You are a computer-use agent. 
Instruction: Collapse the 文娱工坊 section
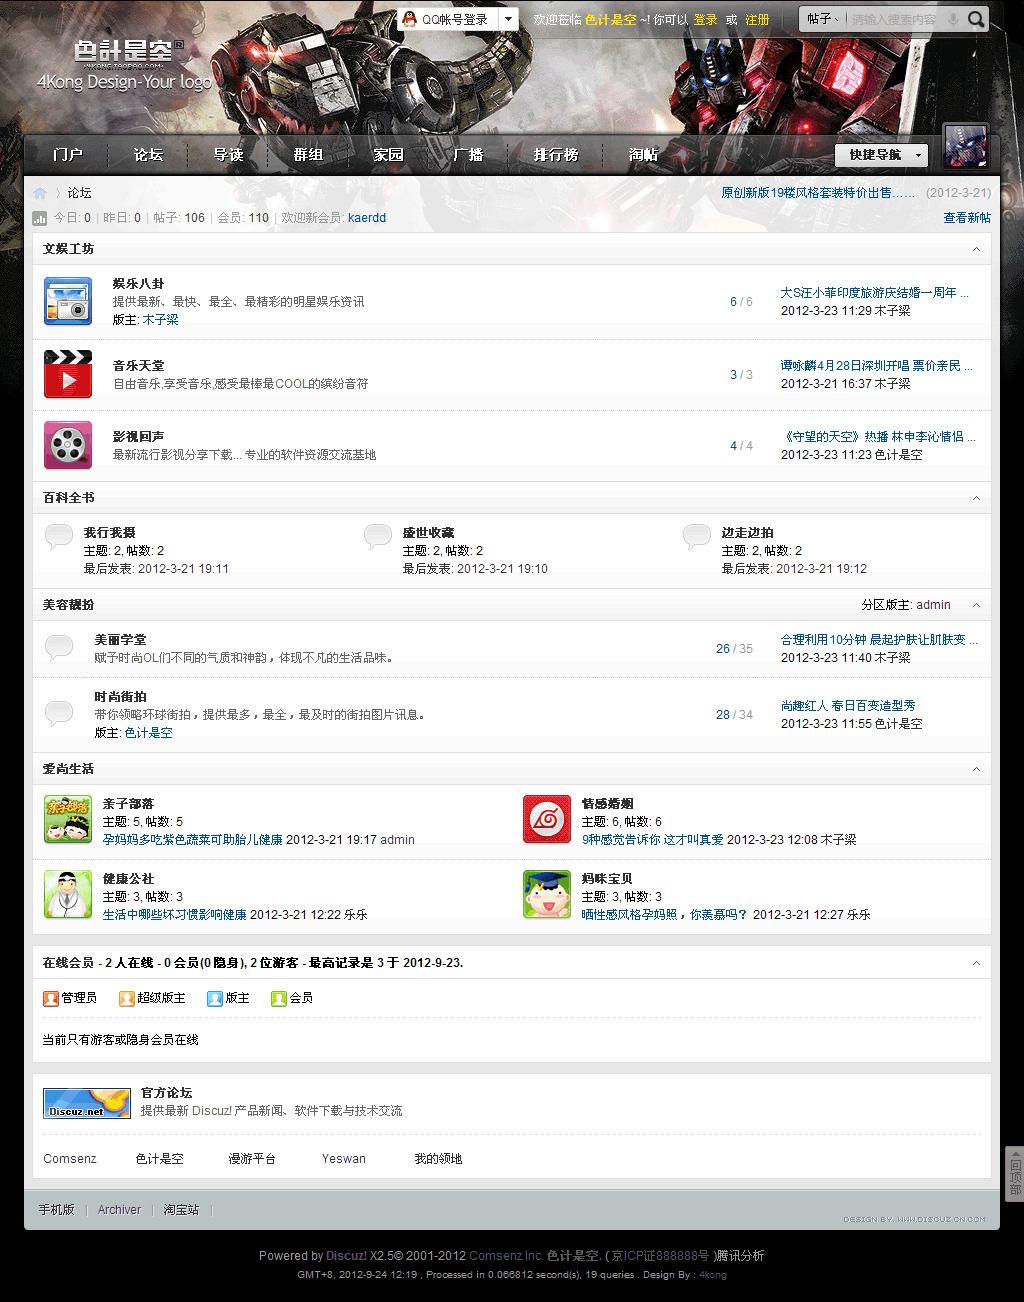[977, 249]
